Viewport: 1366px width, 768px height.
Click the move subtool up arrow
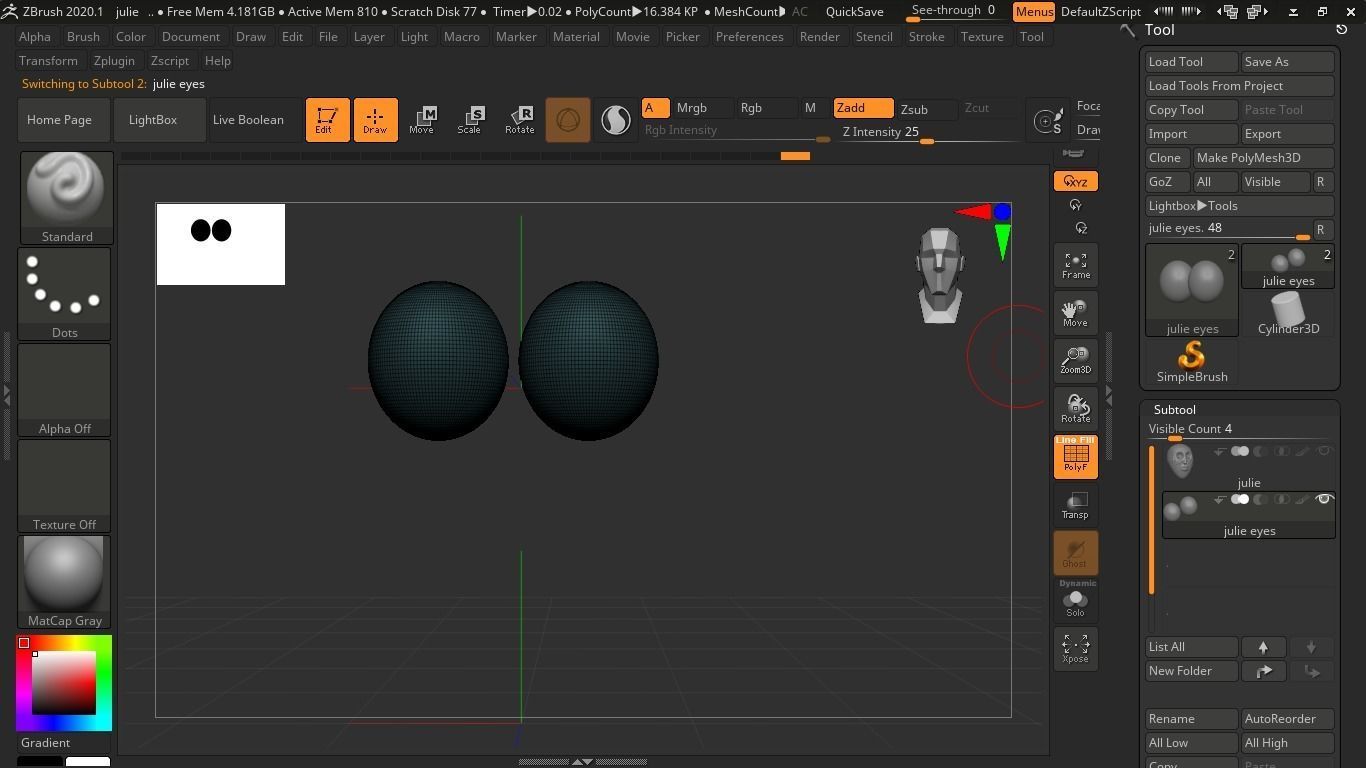(x=1263, y=647)
